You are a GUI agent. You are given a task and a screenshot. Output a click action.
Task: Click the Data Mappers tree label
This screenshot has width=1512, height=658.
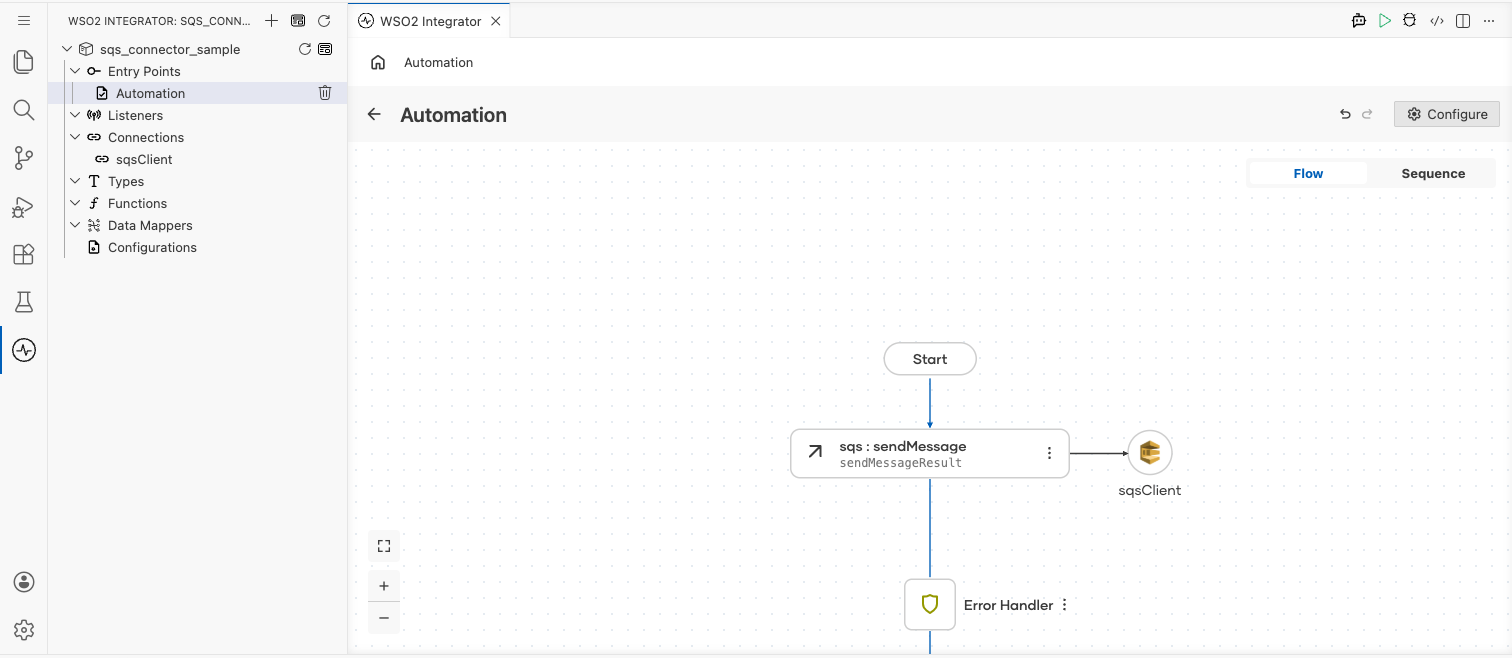pyautogui.click(x=150, y=225)
